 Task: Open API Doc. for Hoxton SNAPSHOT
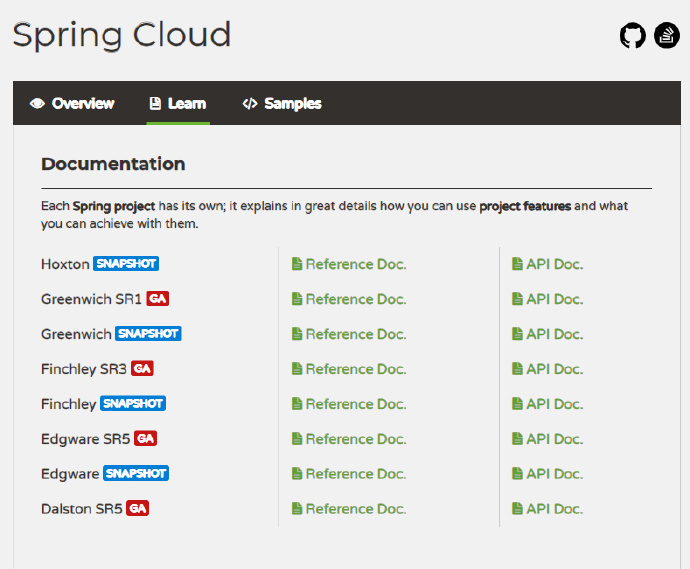[547, 264]
